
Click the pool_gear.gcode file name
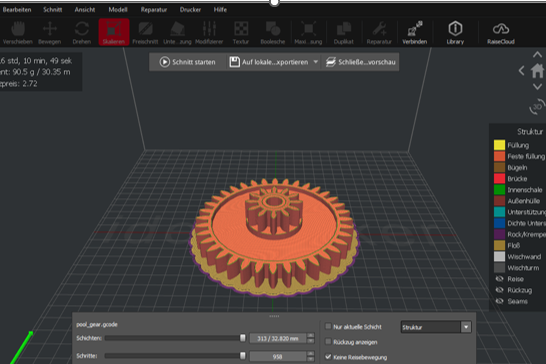point(97,324)
